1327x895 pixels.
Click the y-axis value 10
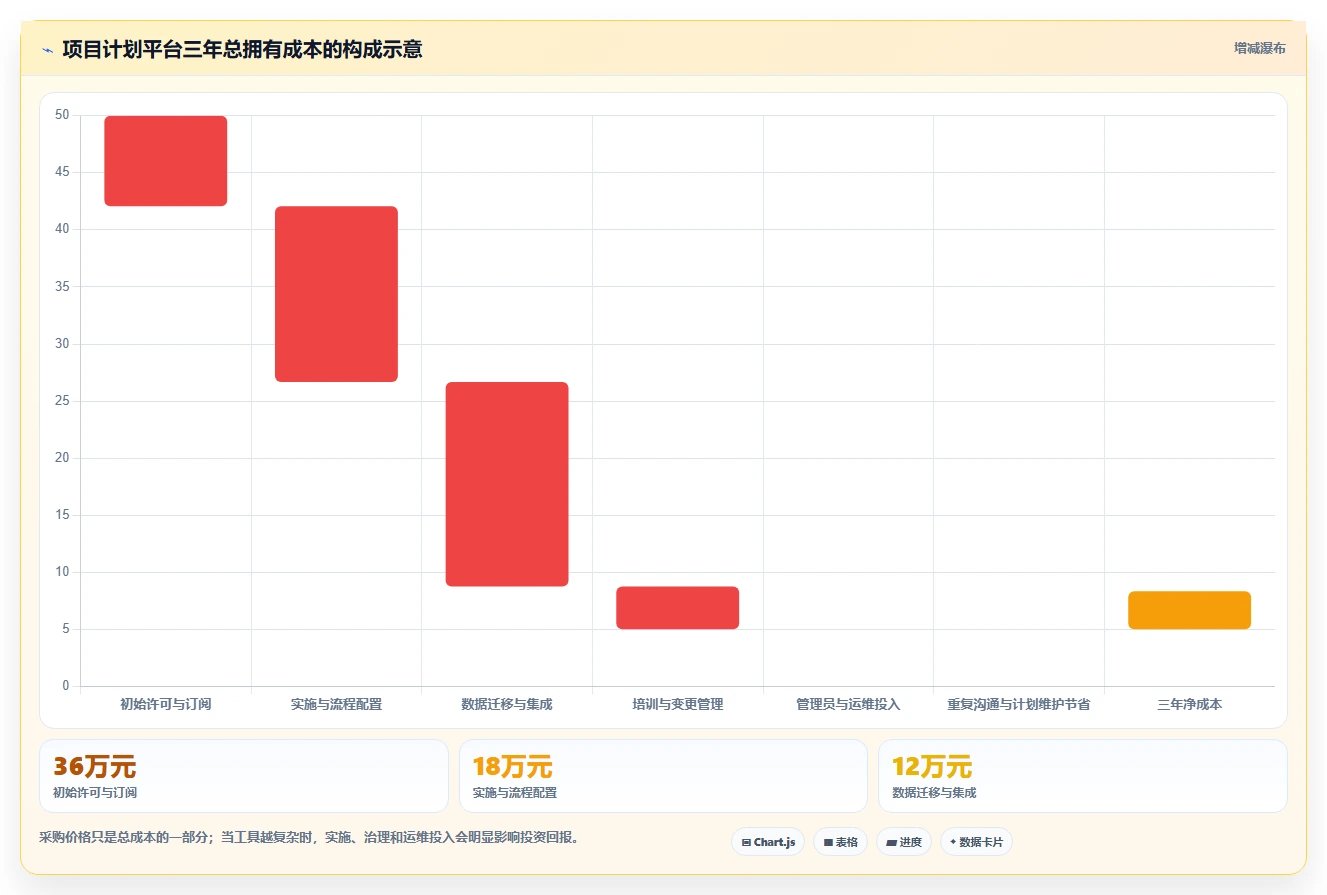(x=62, y=572)
